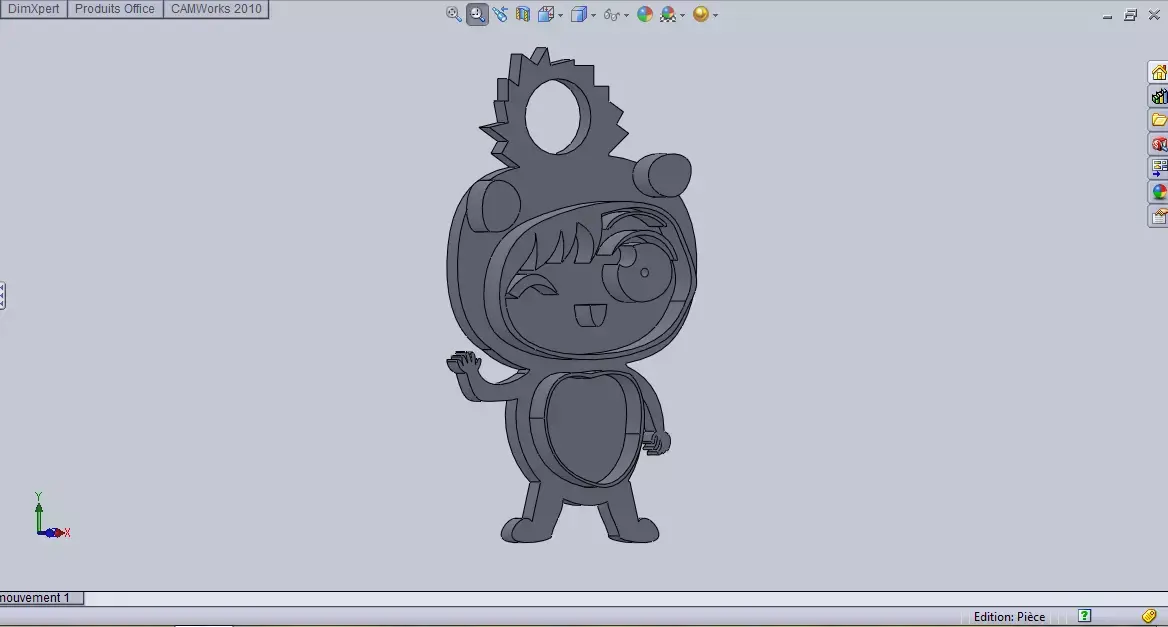Image resolution: width=1168 pixels, height=627 pixels.
Task: Close the document window
Action: (x=1154, y=15)
